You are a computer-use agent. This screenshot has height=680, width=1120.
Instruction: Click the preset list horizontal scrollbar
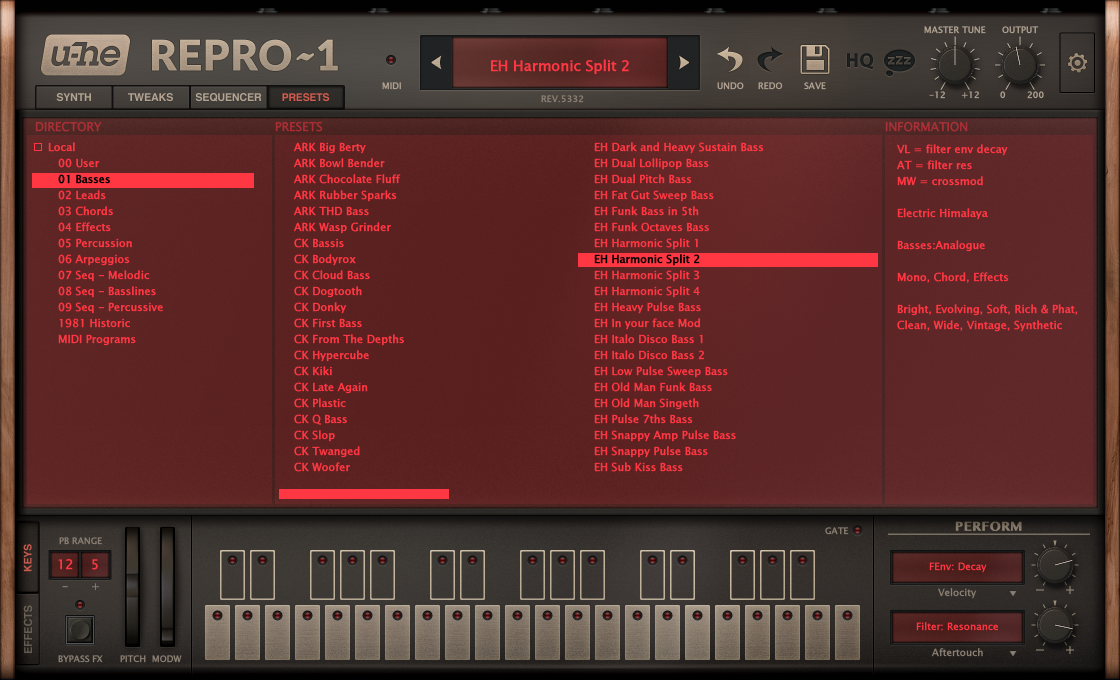point(364,494)
